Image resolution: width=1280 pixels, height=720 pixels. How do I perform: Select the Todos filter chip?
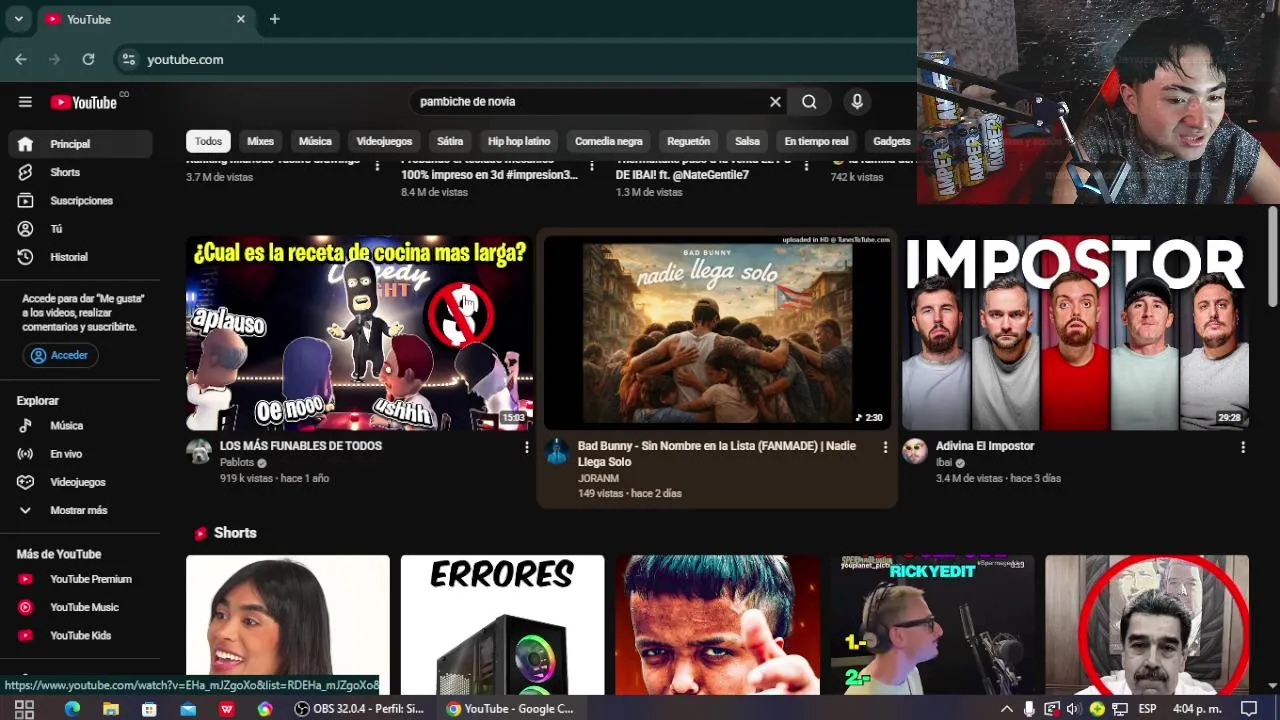[208, 141]
